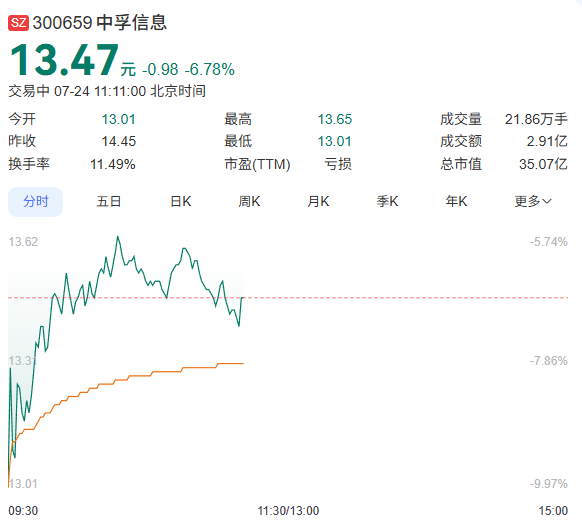Click the 今开 label

(x=22, y=120)
